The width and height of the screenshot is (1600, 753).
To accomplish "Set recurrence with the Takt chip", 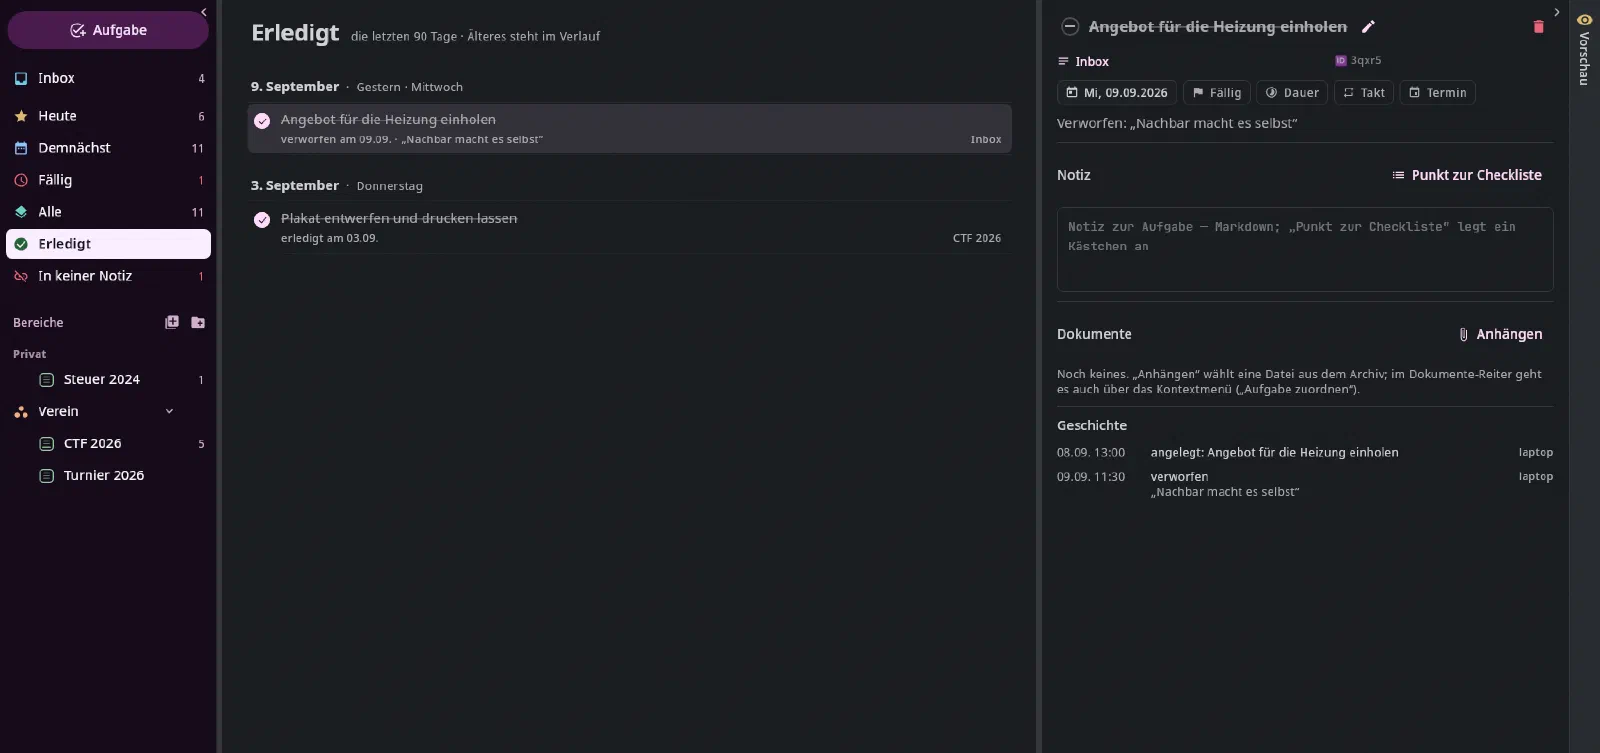I will point(1364,93).
